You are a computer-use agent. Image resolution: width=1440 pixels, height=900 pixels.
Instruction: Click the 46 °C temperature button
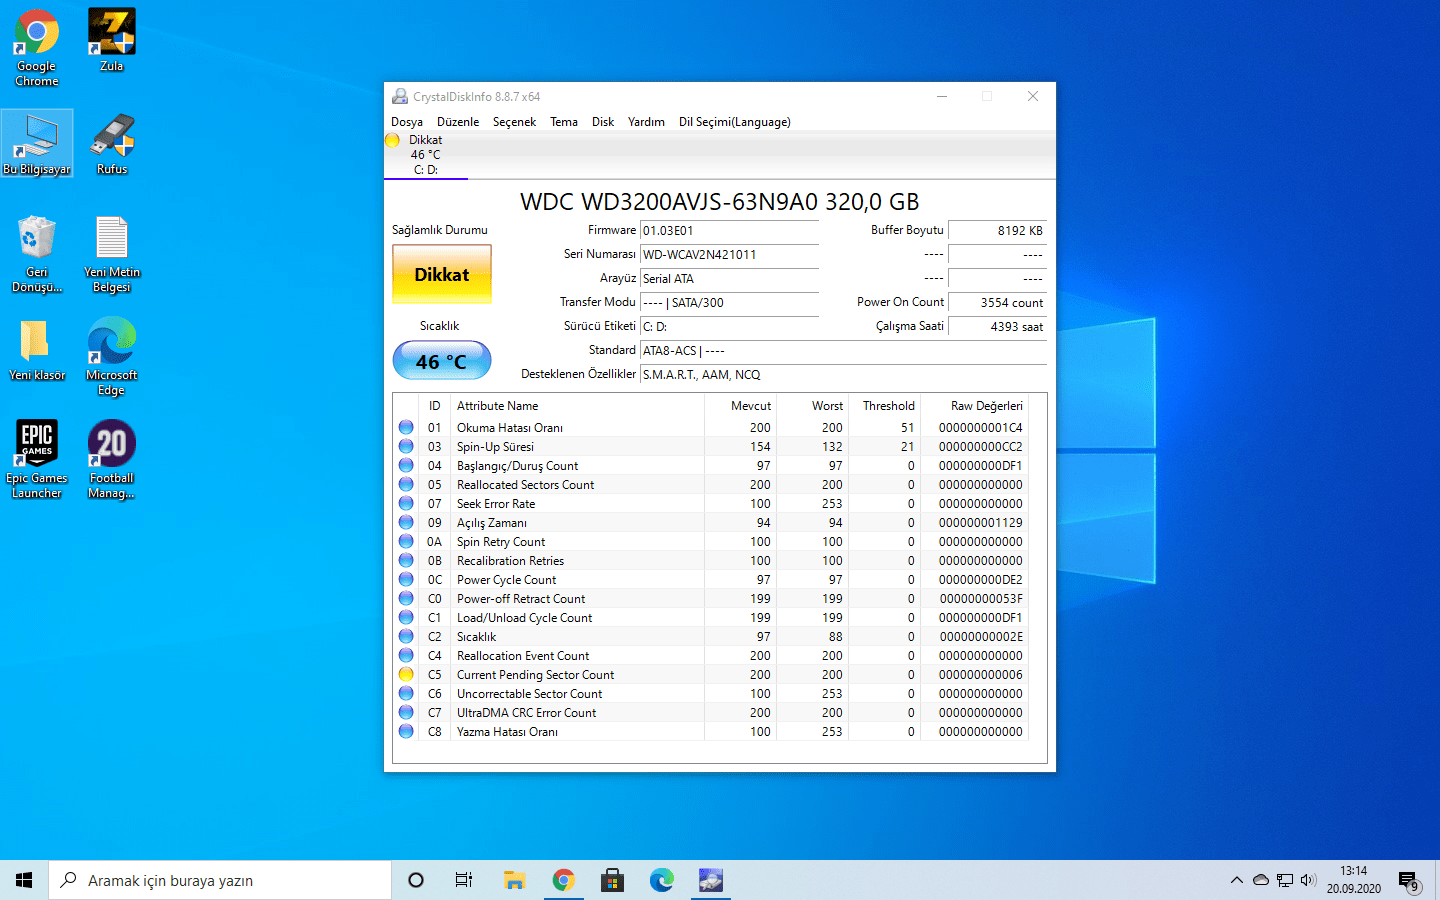coord(441,361)
